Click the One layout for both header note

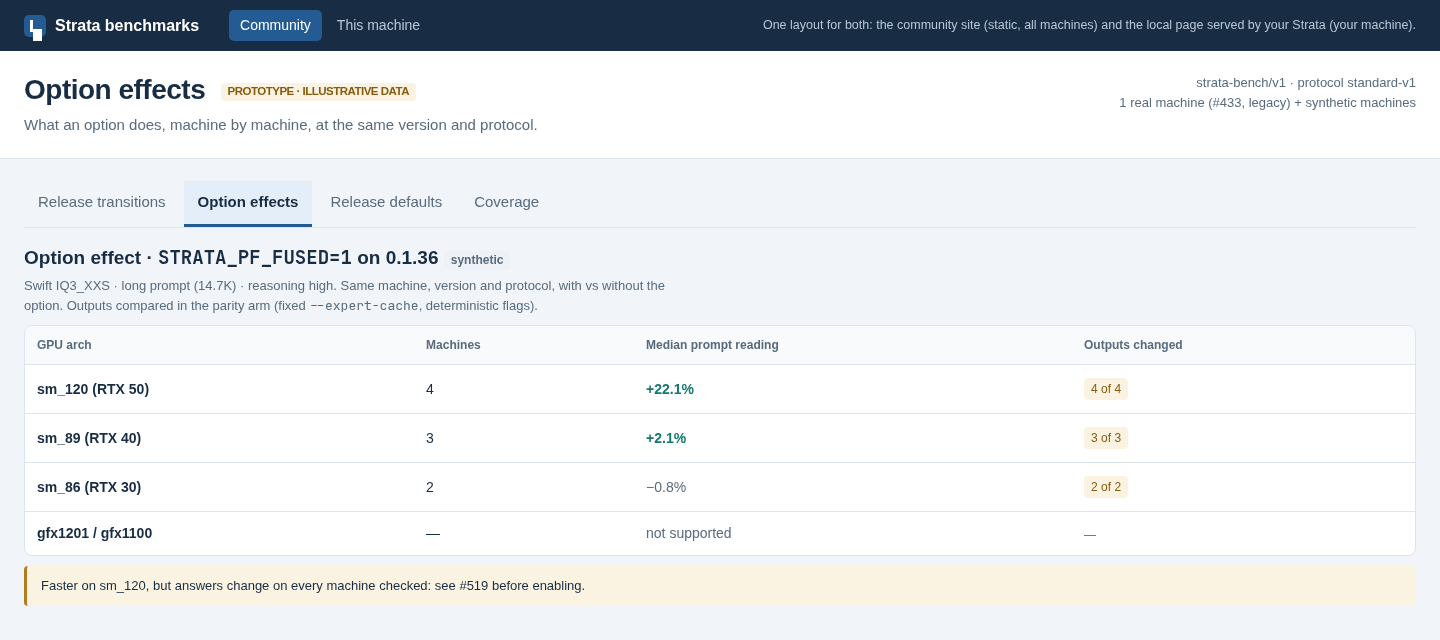click(1089, 25)
